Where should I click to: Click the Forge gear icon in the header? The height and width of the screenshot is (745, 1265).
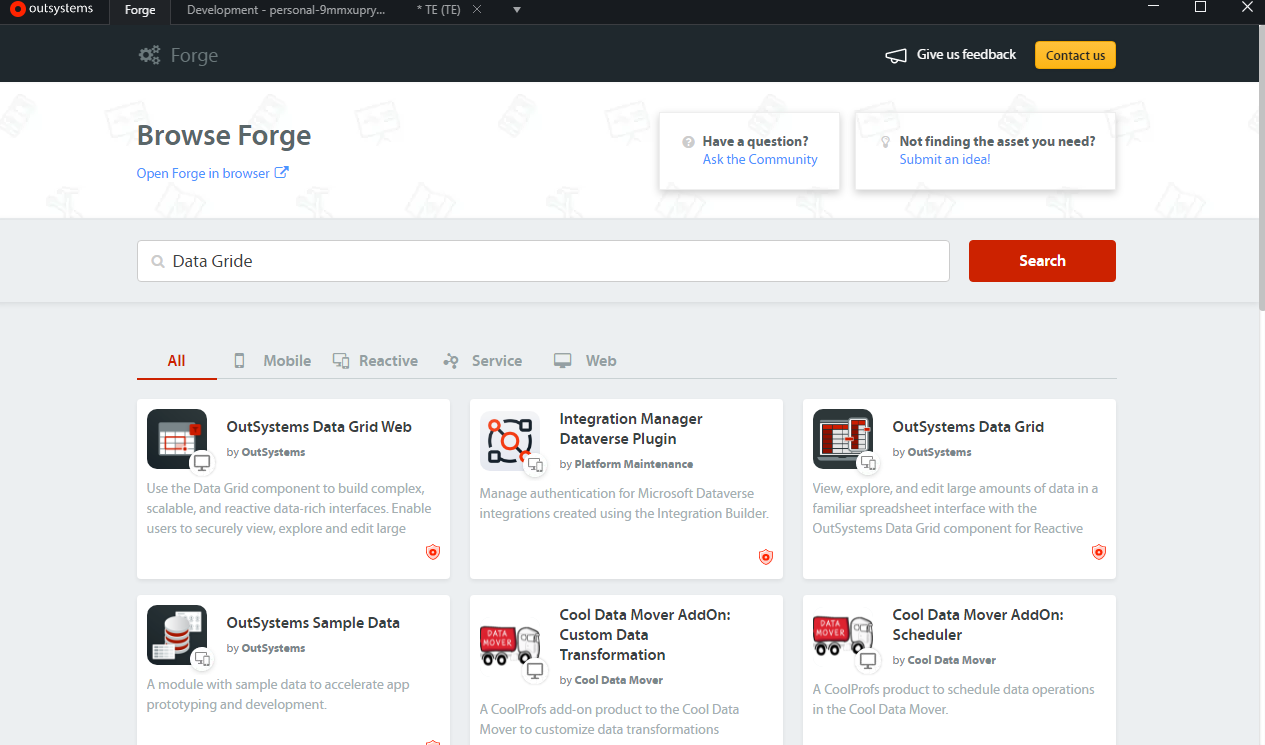[x=149, y=55]
